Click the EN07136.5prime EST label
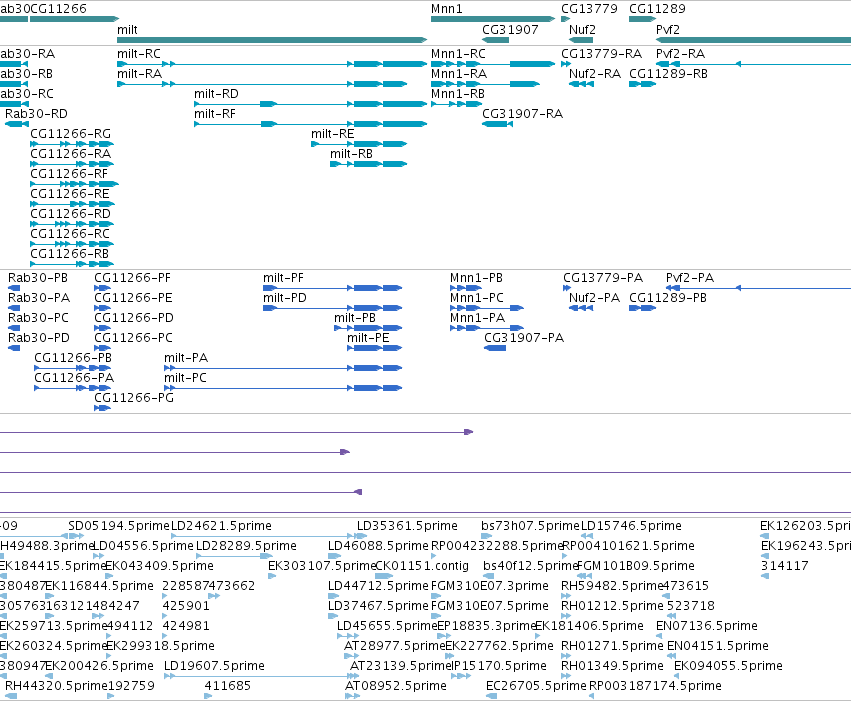 pos(707,626)
